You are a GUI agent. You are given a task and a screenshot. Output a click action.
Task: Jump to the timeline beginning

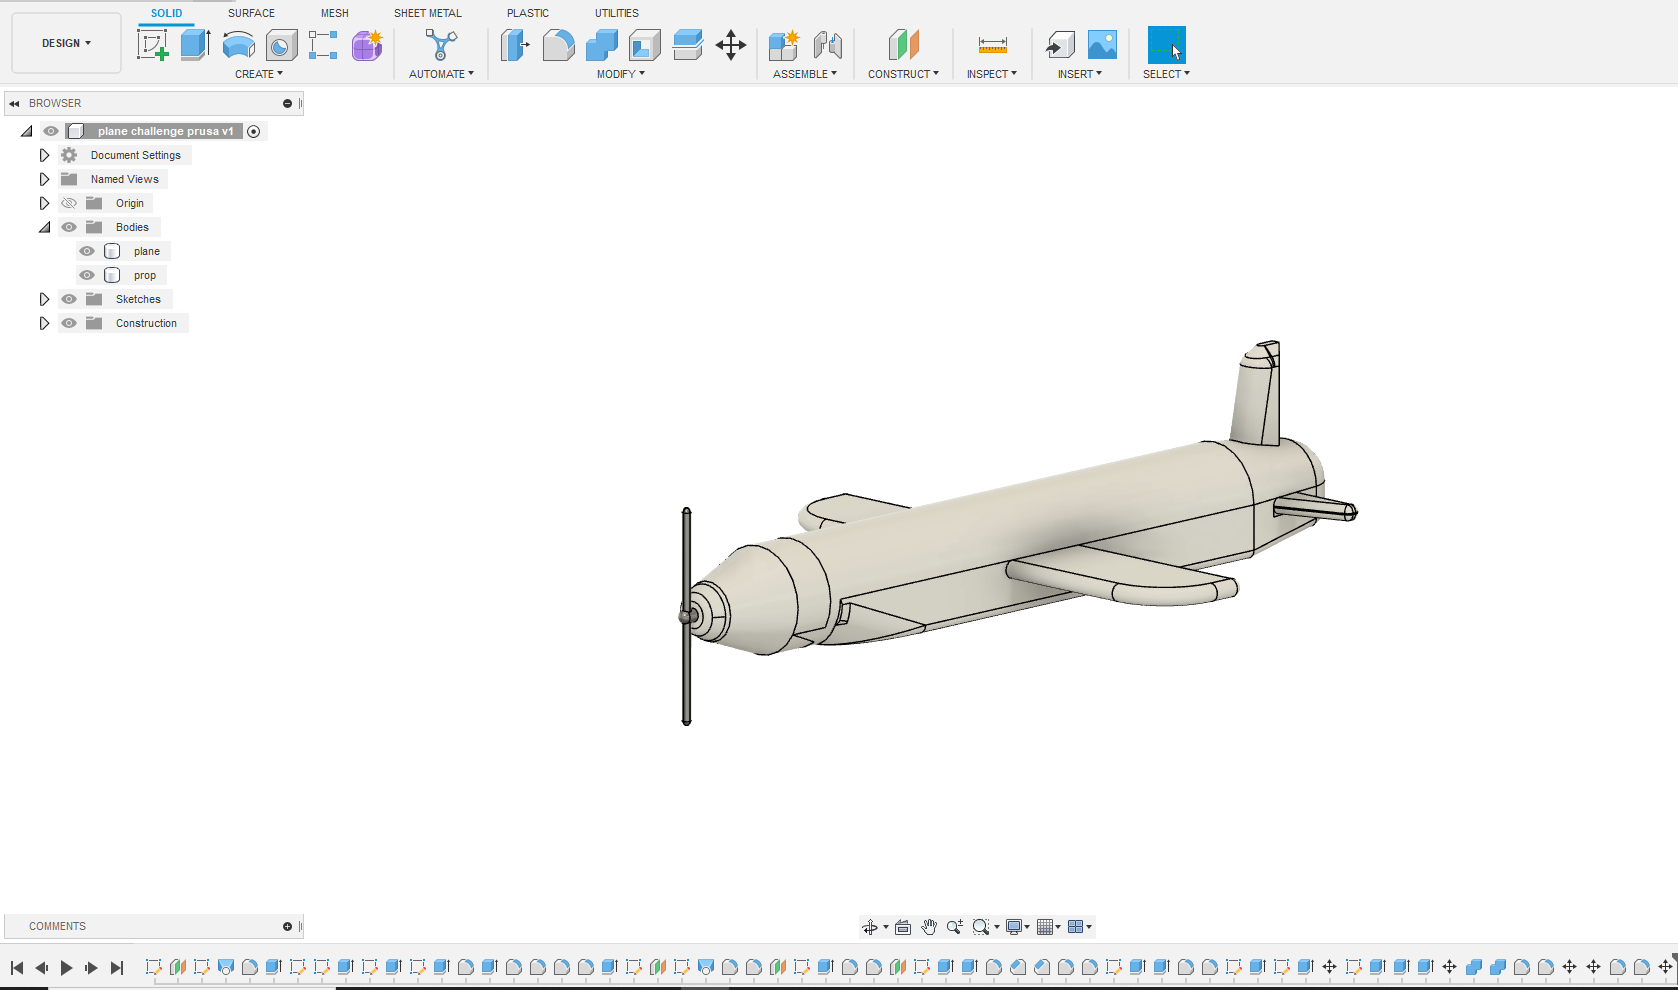17,967
